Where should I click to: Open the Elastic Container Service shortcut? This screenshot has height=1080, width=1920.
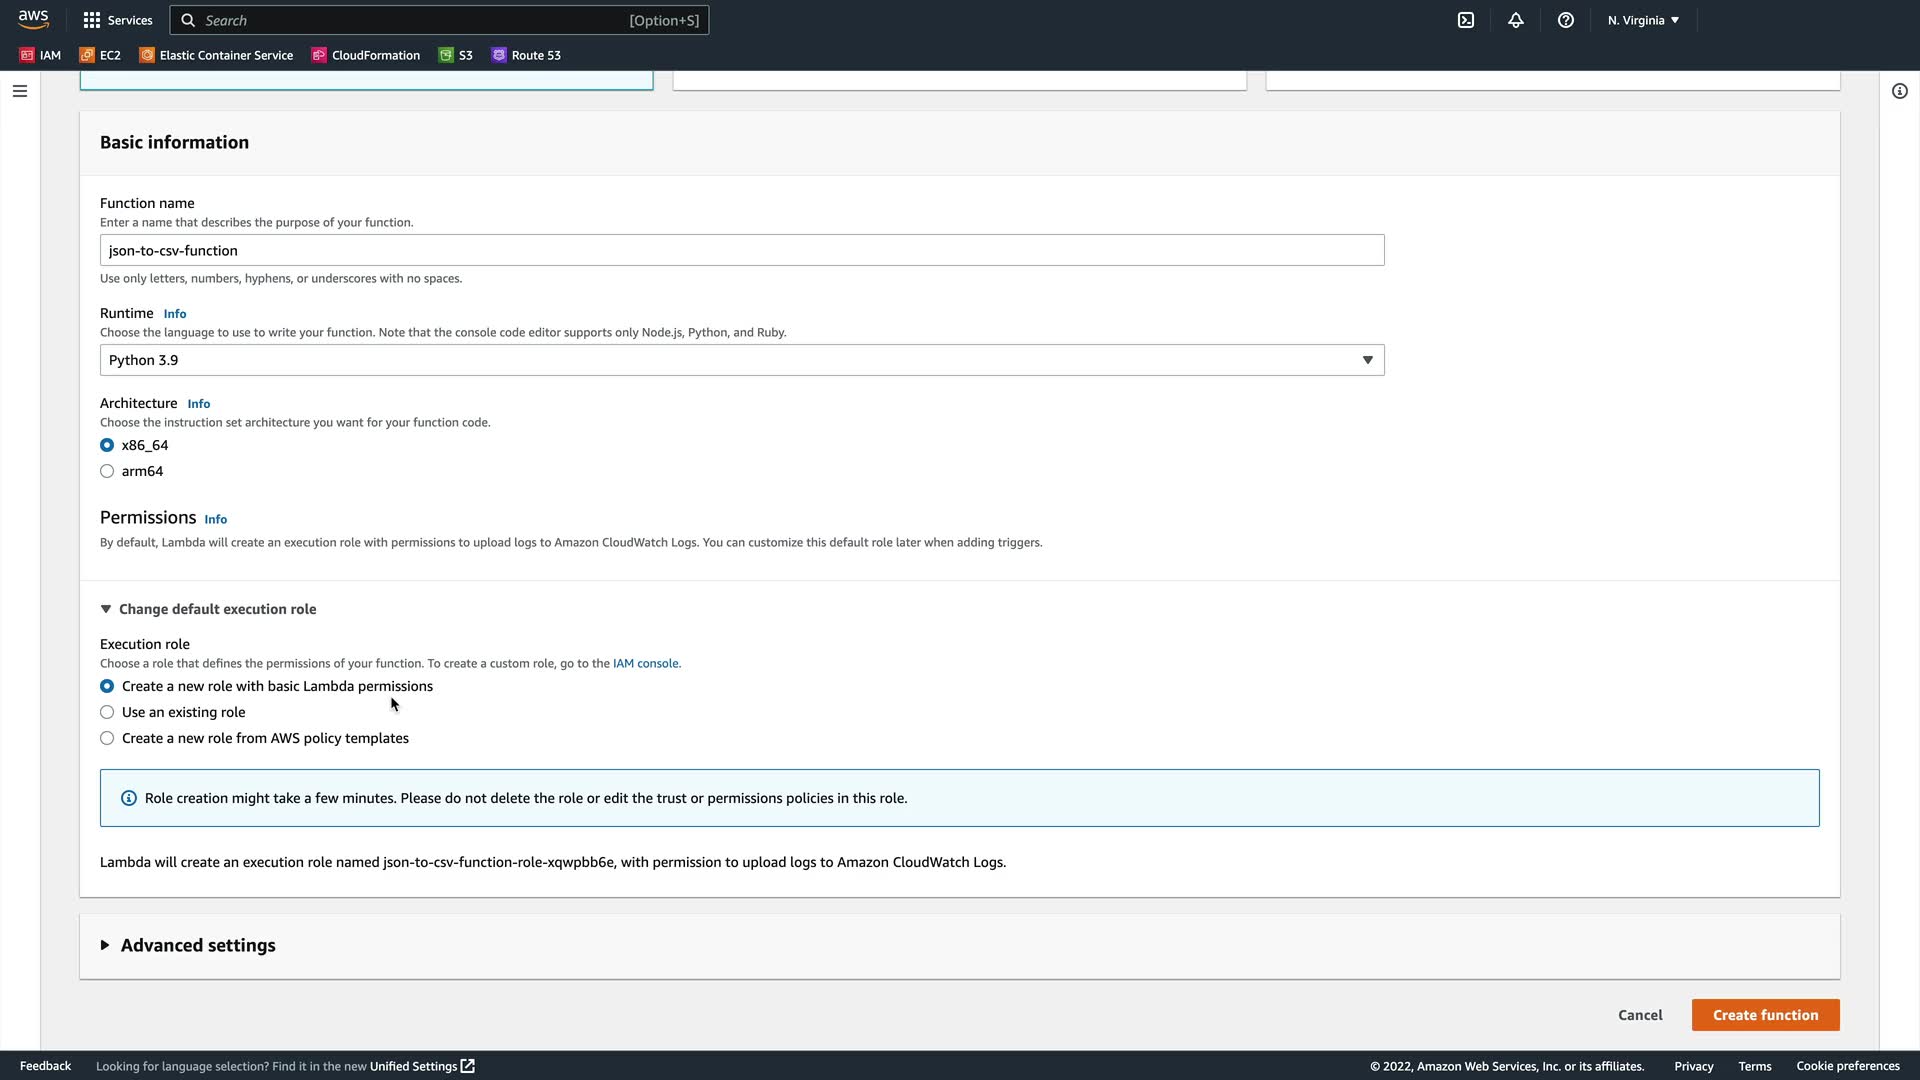coord(216,55)
